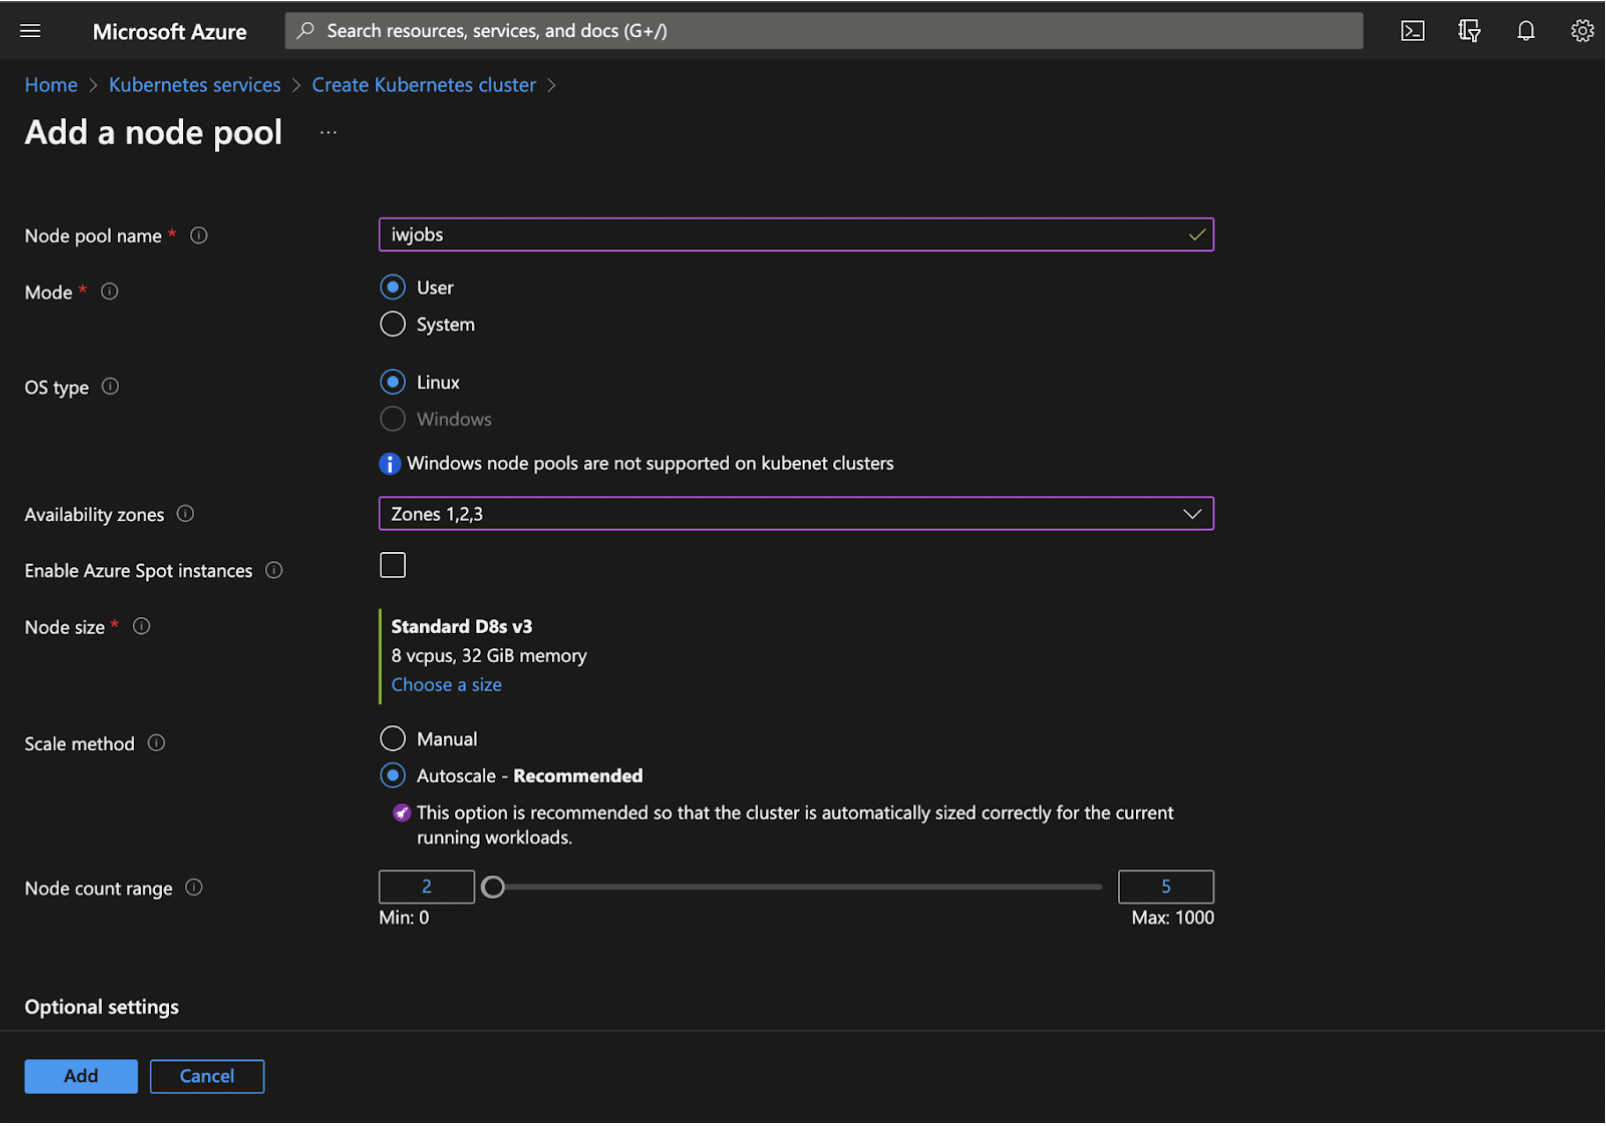Click the Cancel button
Screen dimensions: 1606x1126
click(207, 1077)
